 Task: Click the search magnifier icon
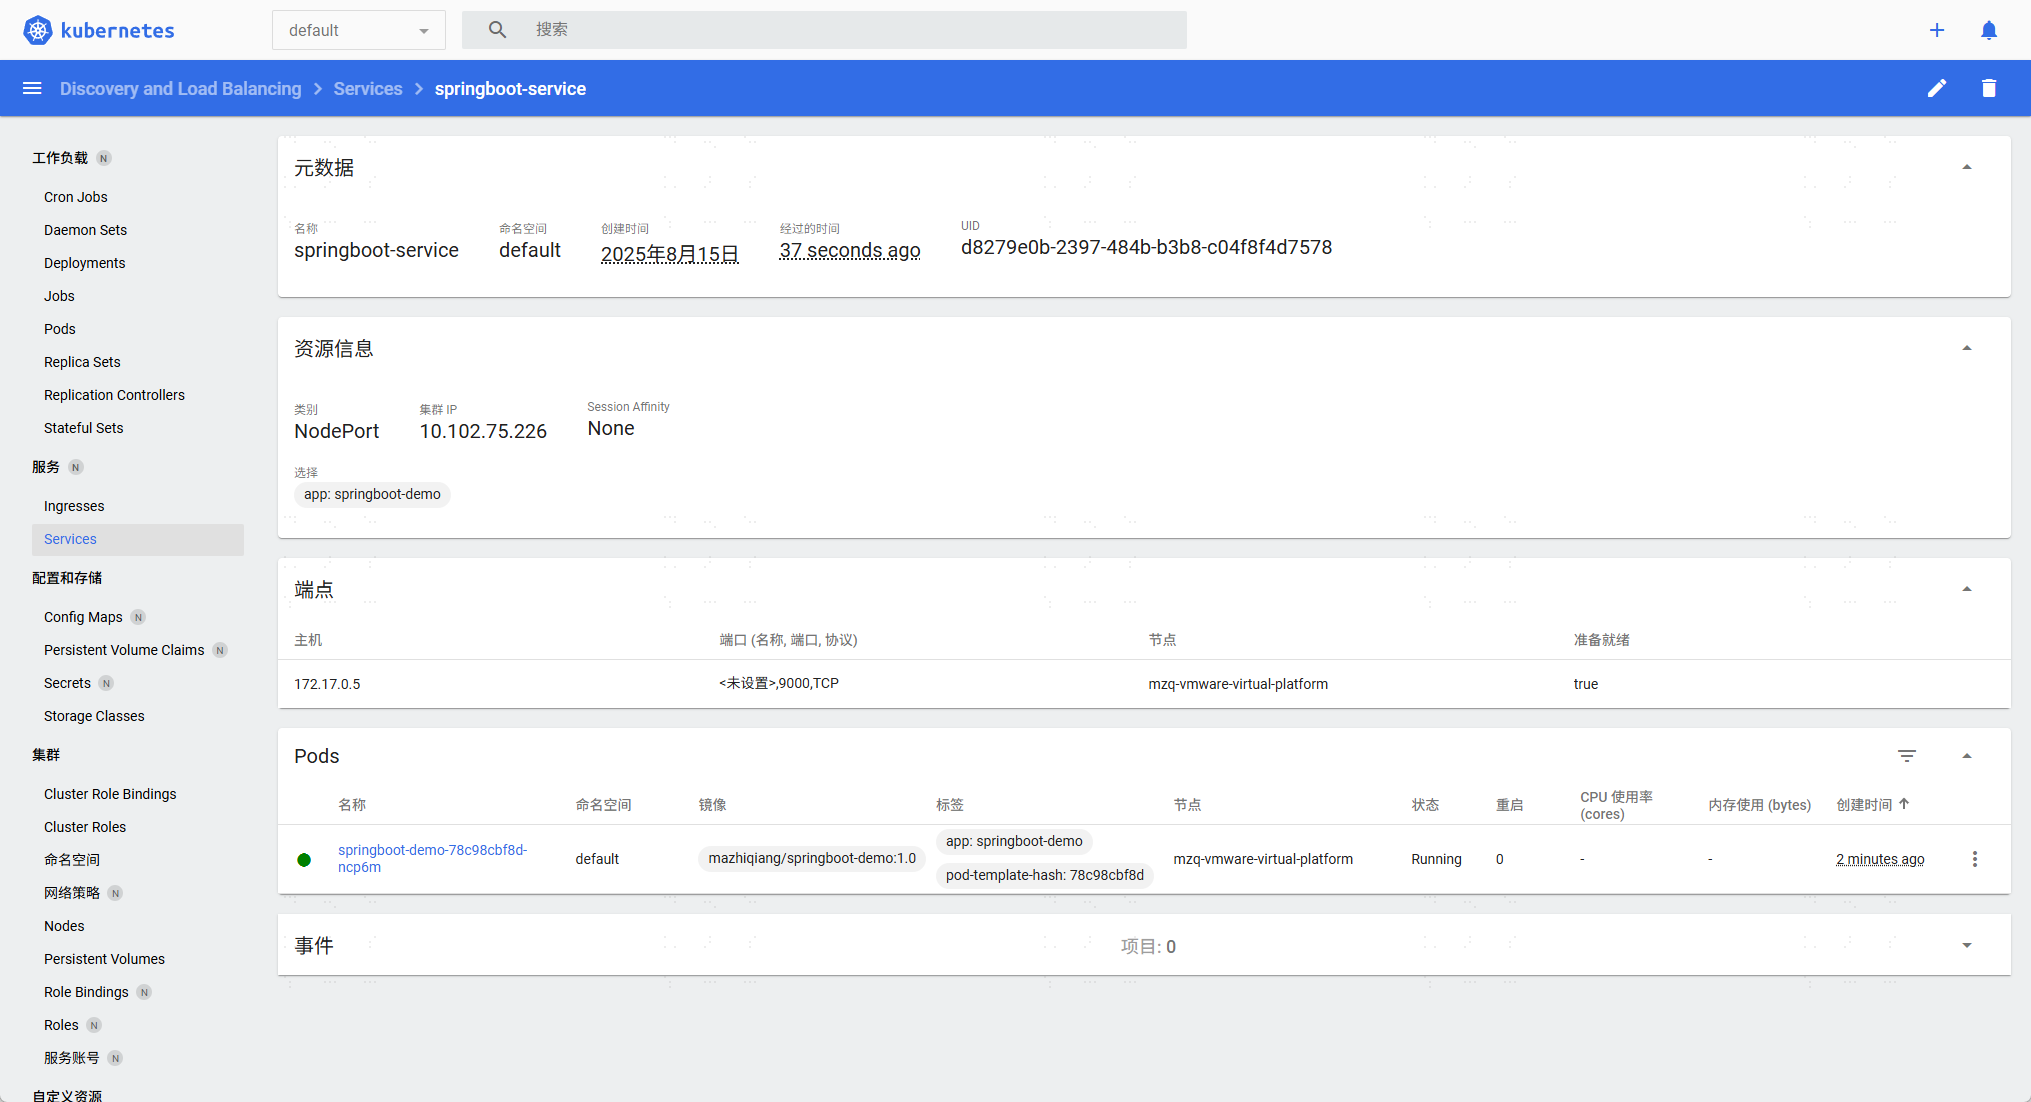pos(497,30)
